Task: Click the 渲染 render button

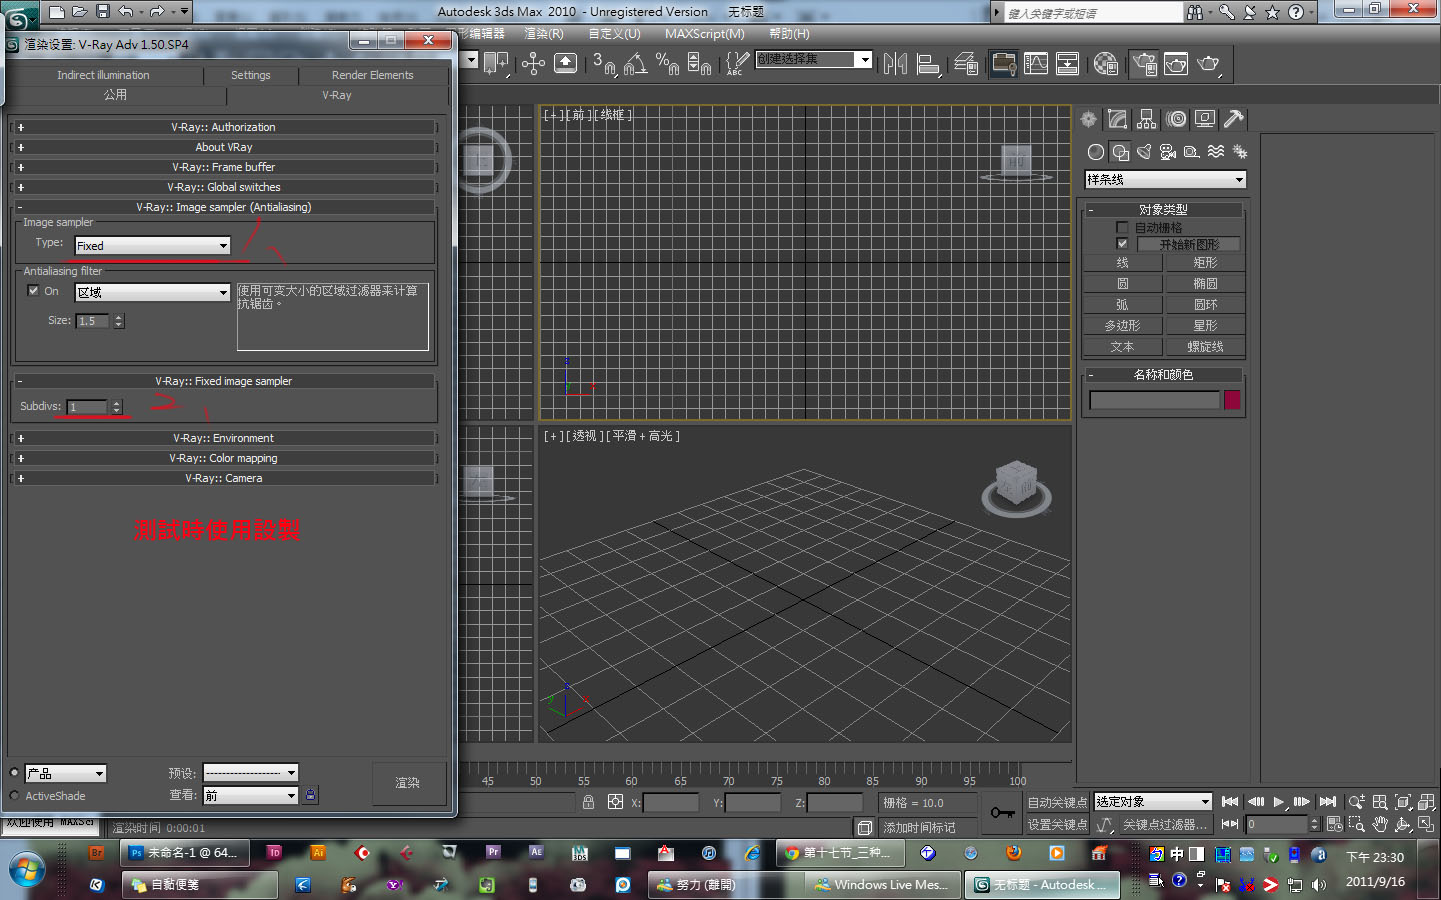Action: click(407, 783)
